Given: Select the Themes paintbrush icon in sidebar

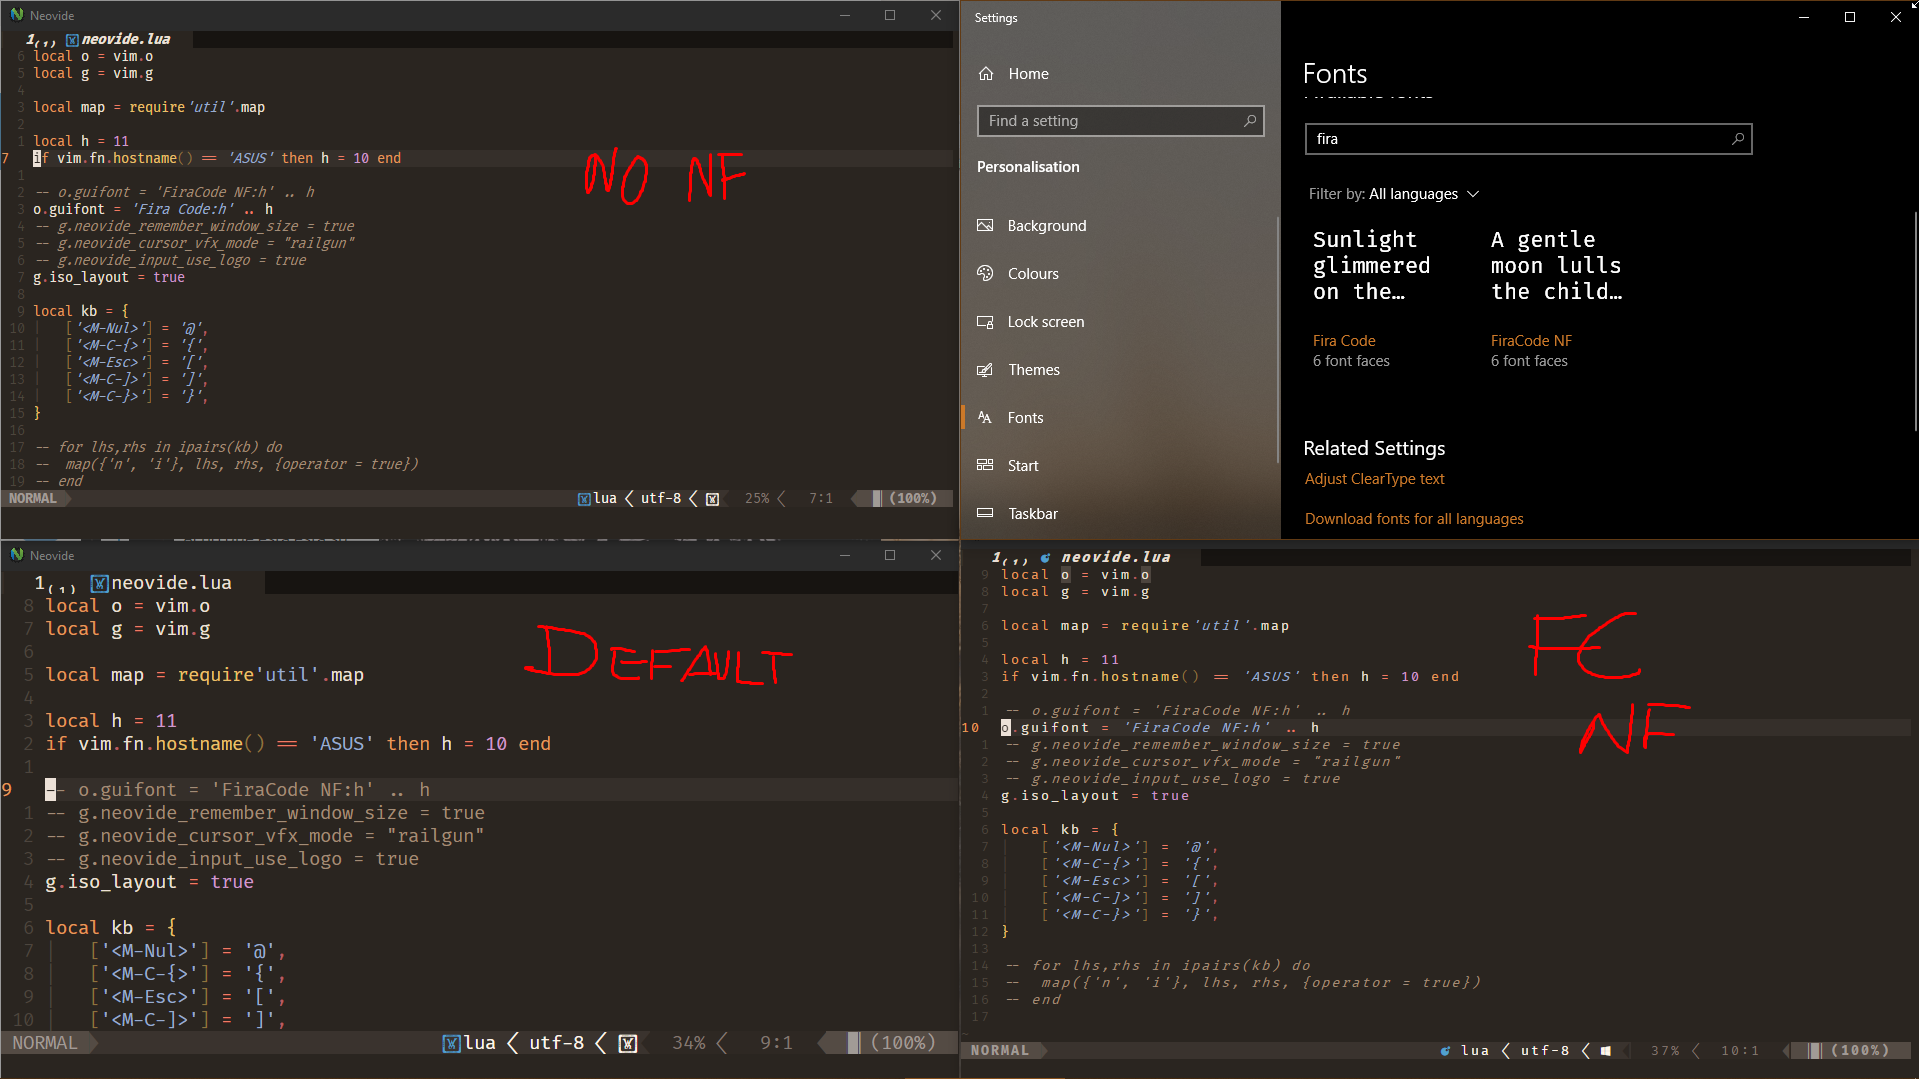Looking at the screenshot, I should (x=986, y=369).
